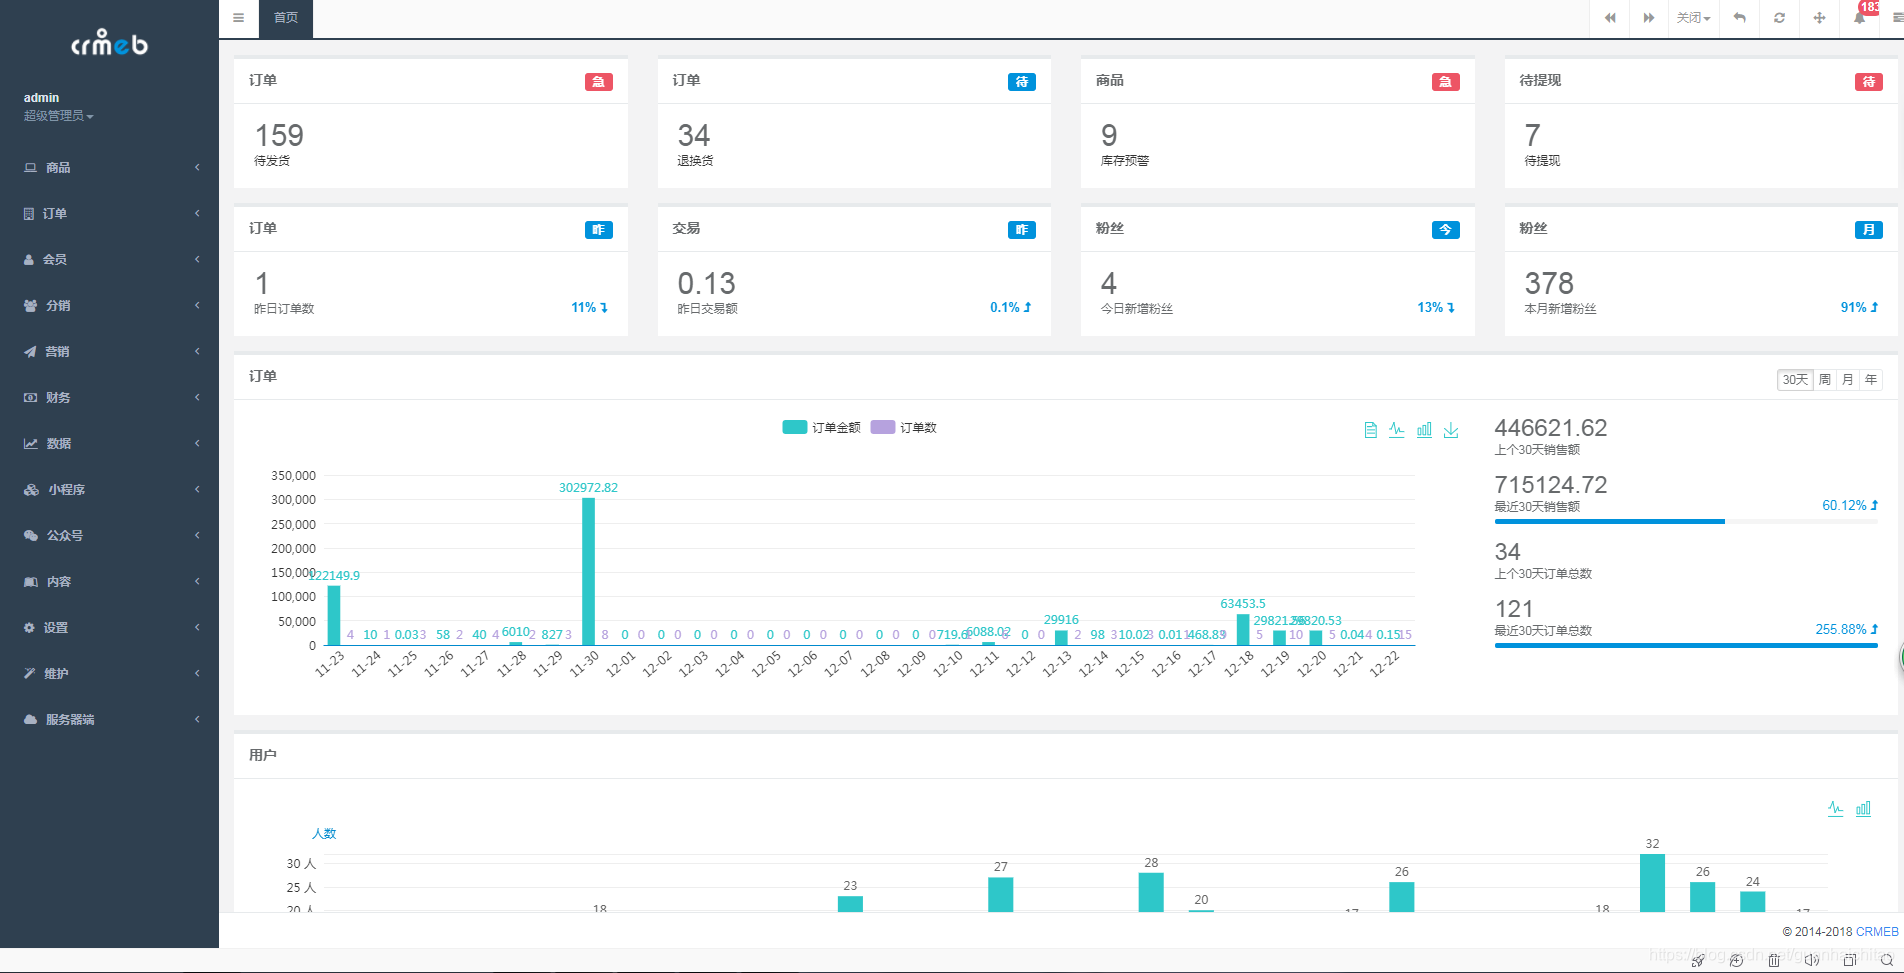1904x973 pixels.
Task: Select the 月 range button
Action: coord(1848,380)
